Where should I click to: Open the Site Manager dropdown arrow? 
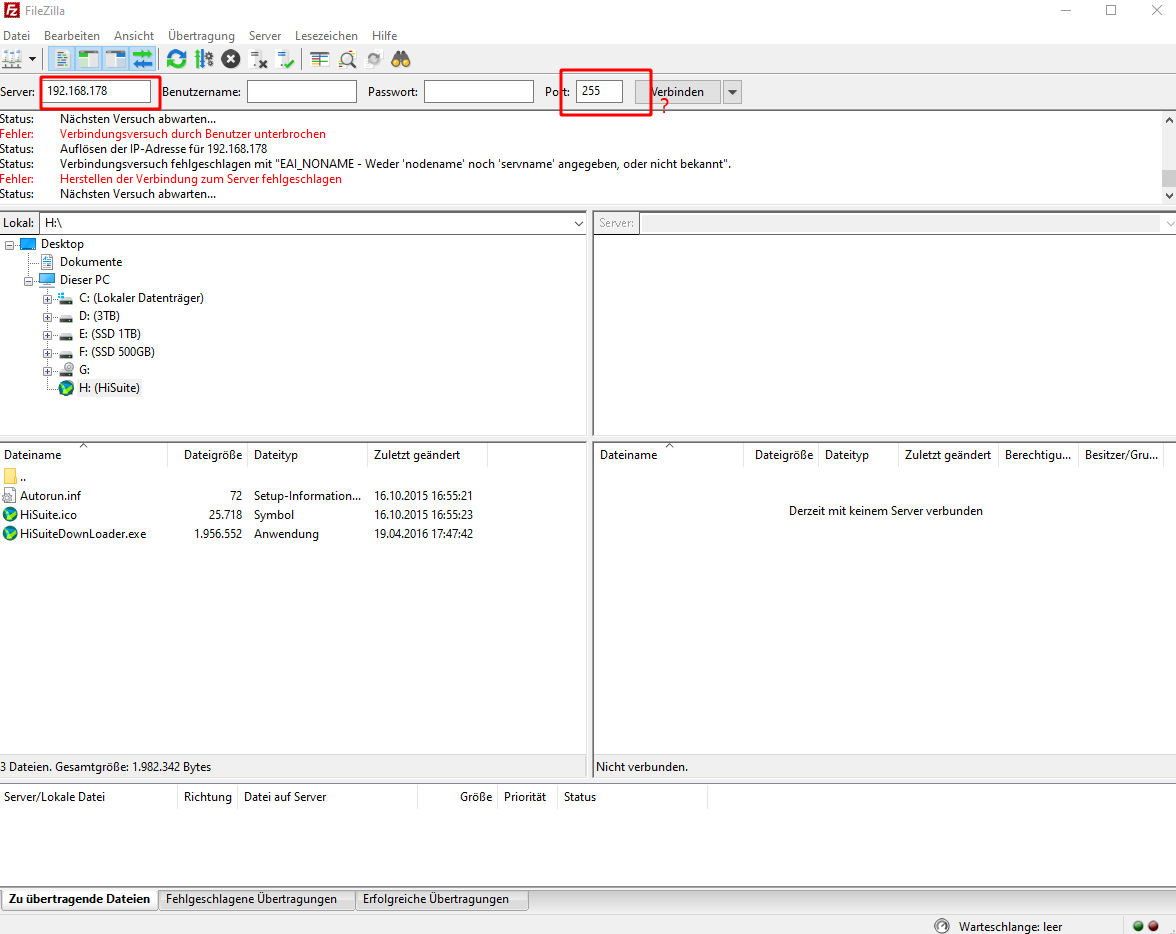(x=32, y=59)
